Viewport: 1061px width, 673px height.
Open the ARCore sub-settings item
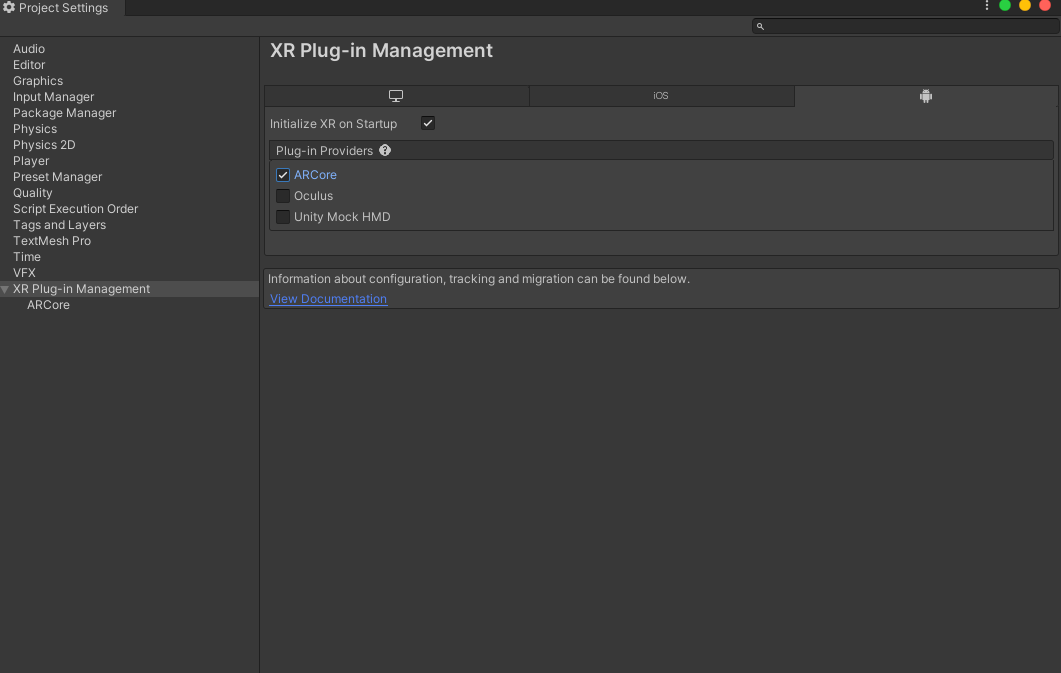[48, 305]
